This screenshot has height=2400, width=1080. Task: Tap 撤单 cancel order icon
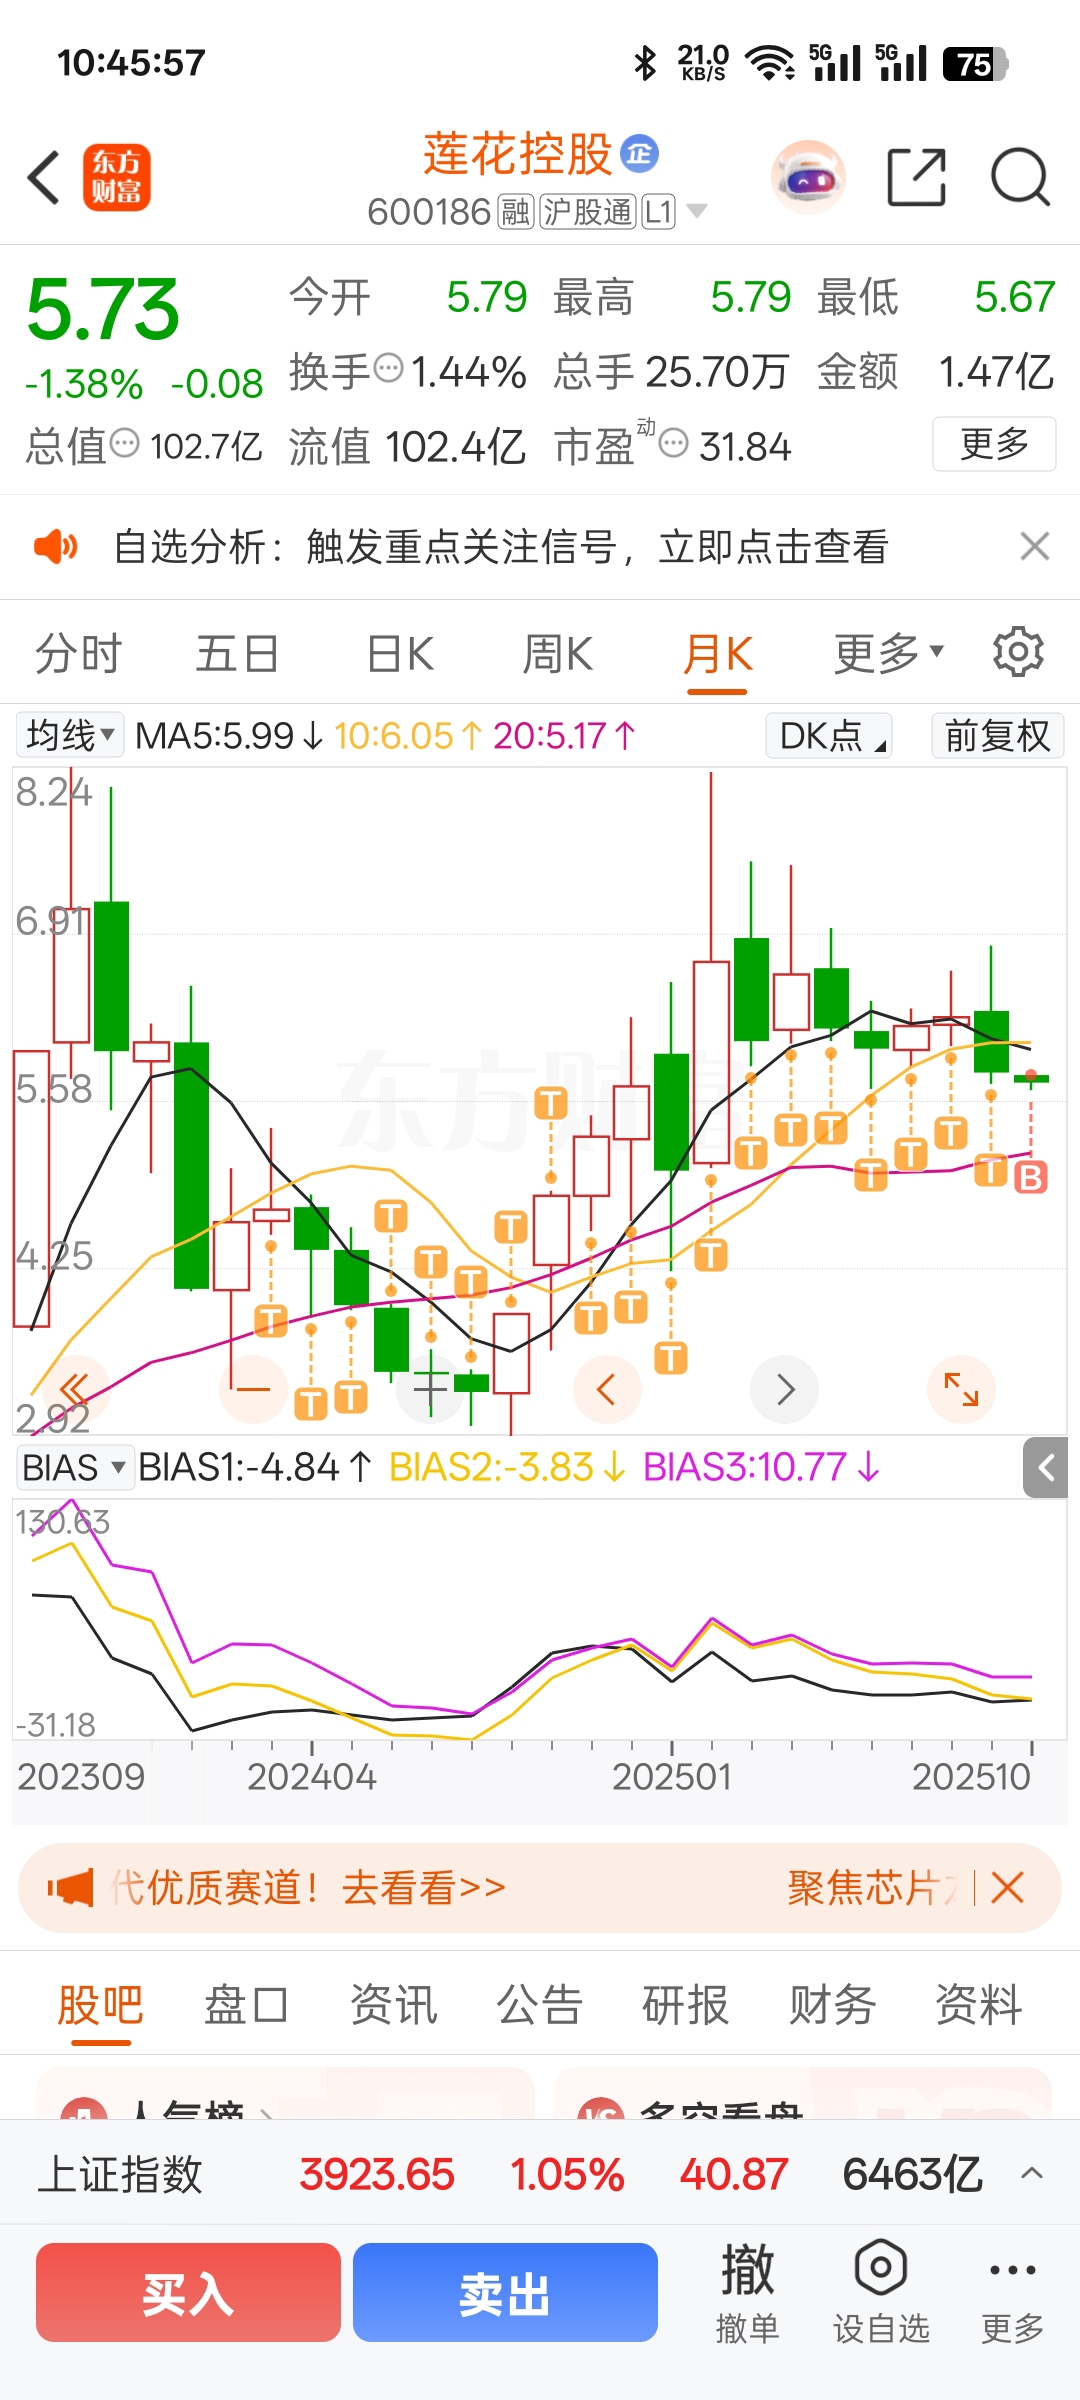747,2292
